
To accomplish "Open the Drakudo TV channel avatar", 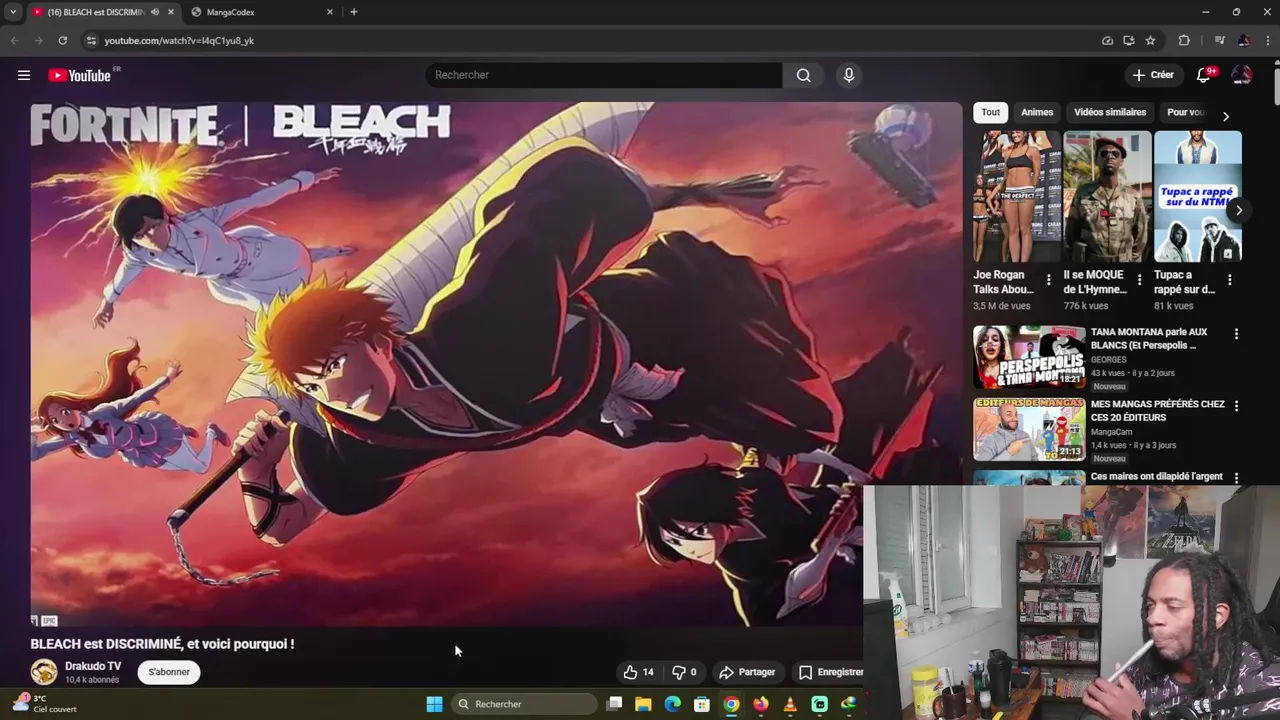I will tap(44, 672).
